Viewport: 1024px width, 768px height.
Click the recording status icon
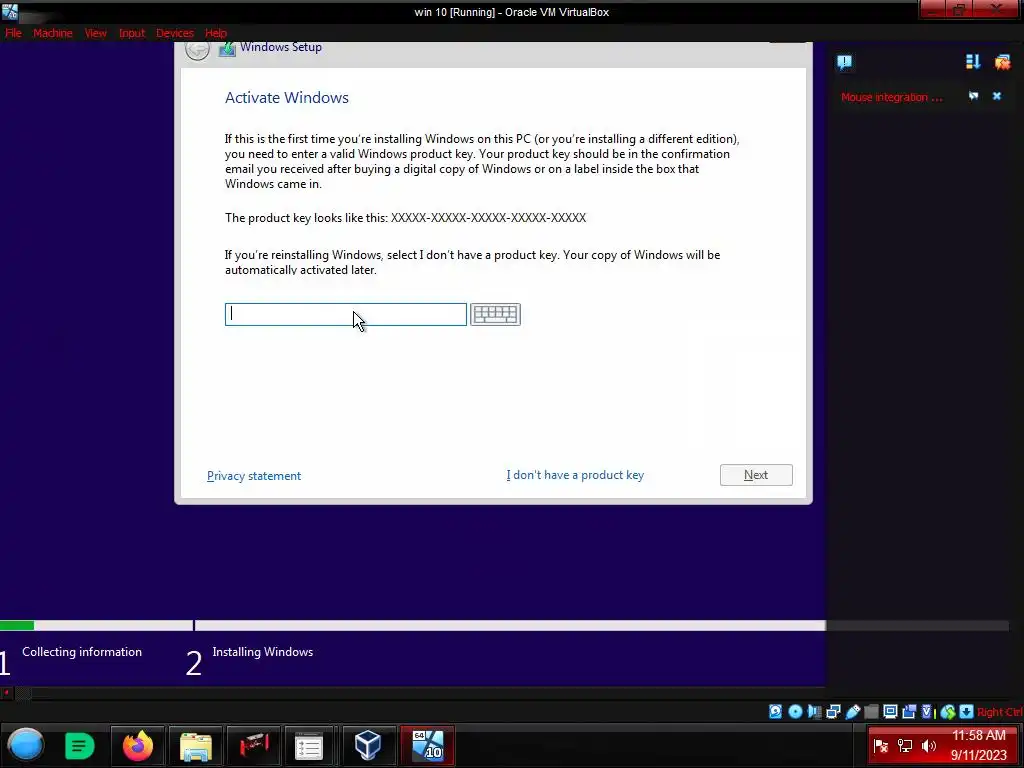pyautogui.click(x=909, y=712)
